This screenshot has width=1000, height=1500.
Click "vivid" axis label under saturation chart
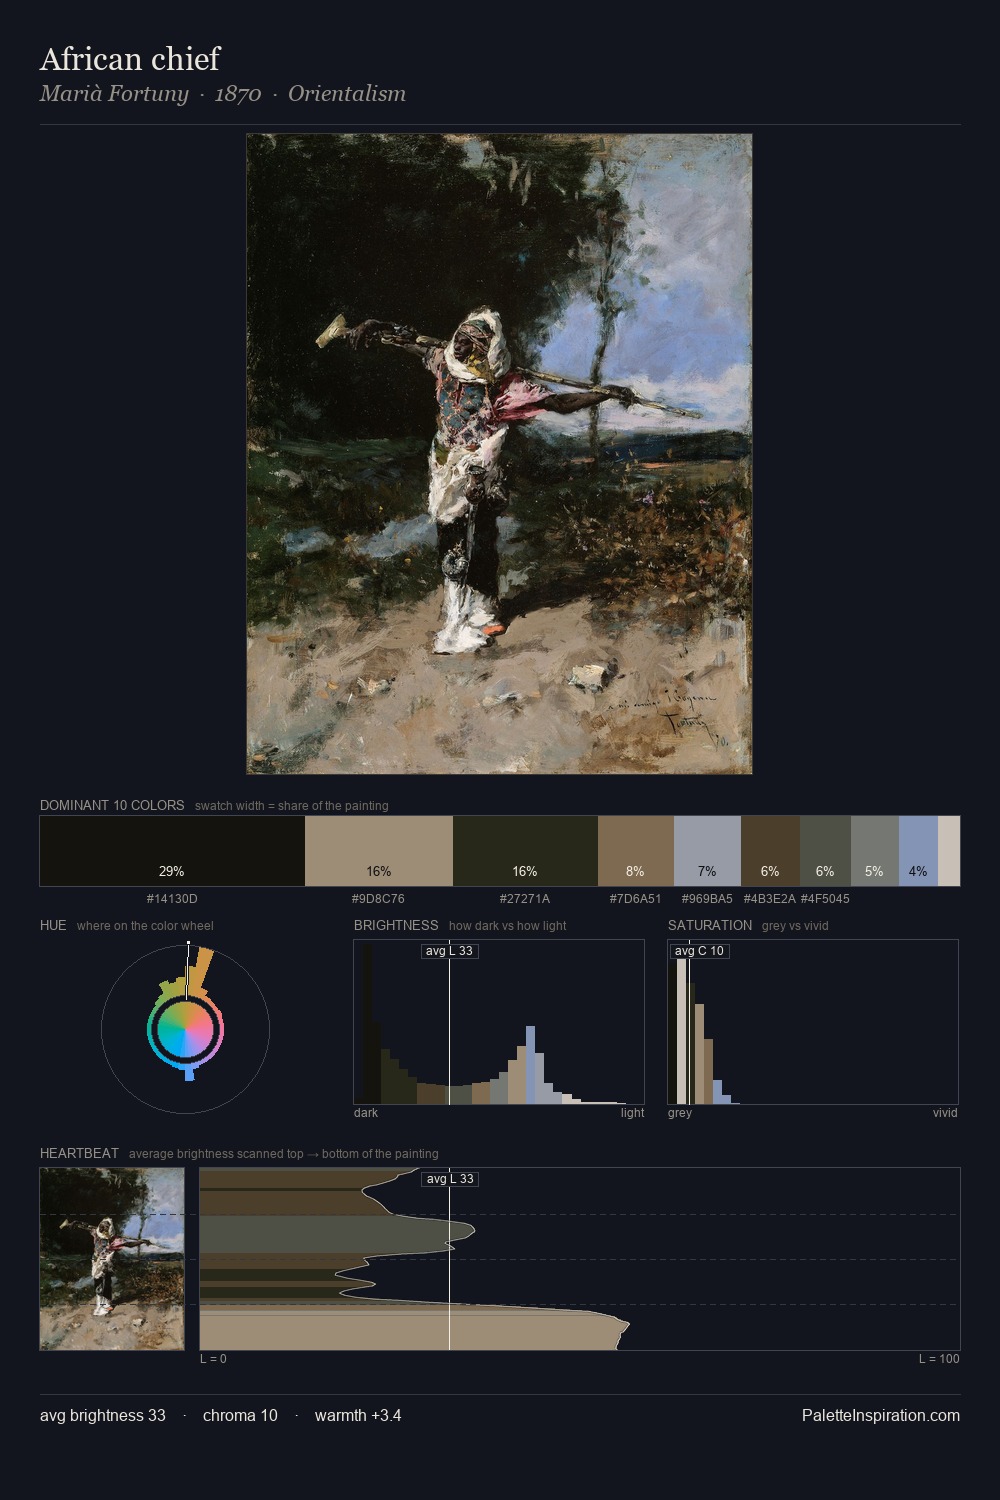pos(945,1113)
